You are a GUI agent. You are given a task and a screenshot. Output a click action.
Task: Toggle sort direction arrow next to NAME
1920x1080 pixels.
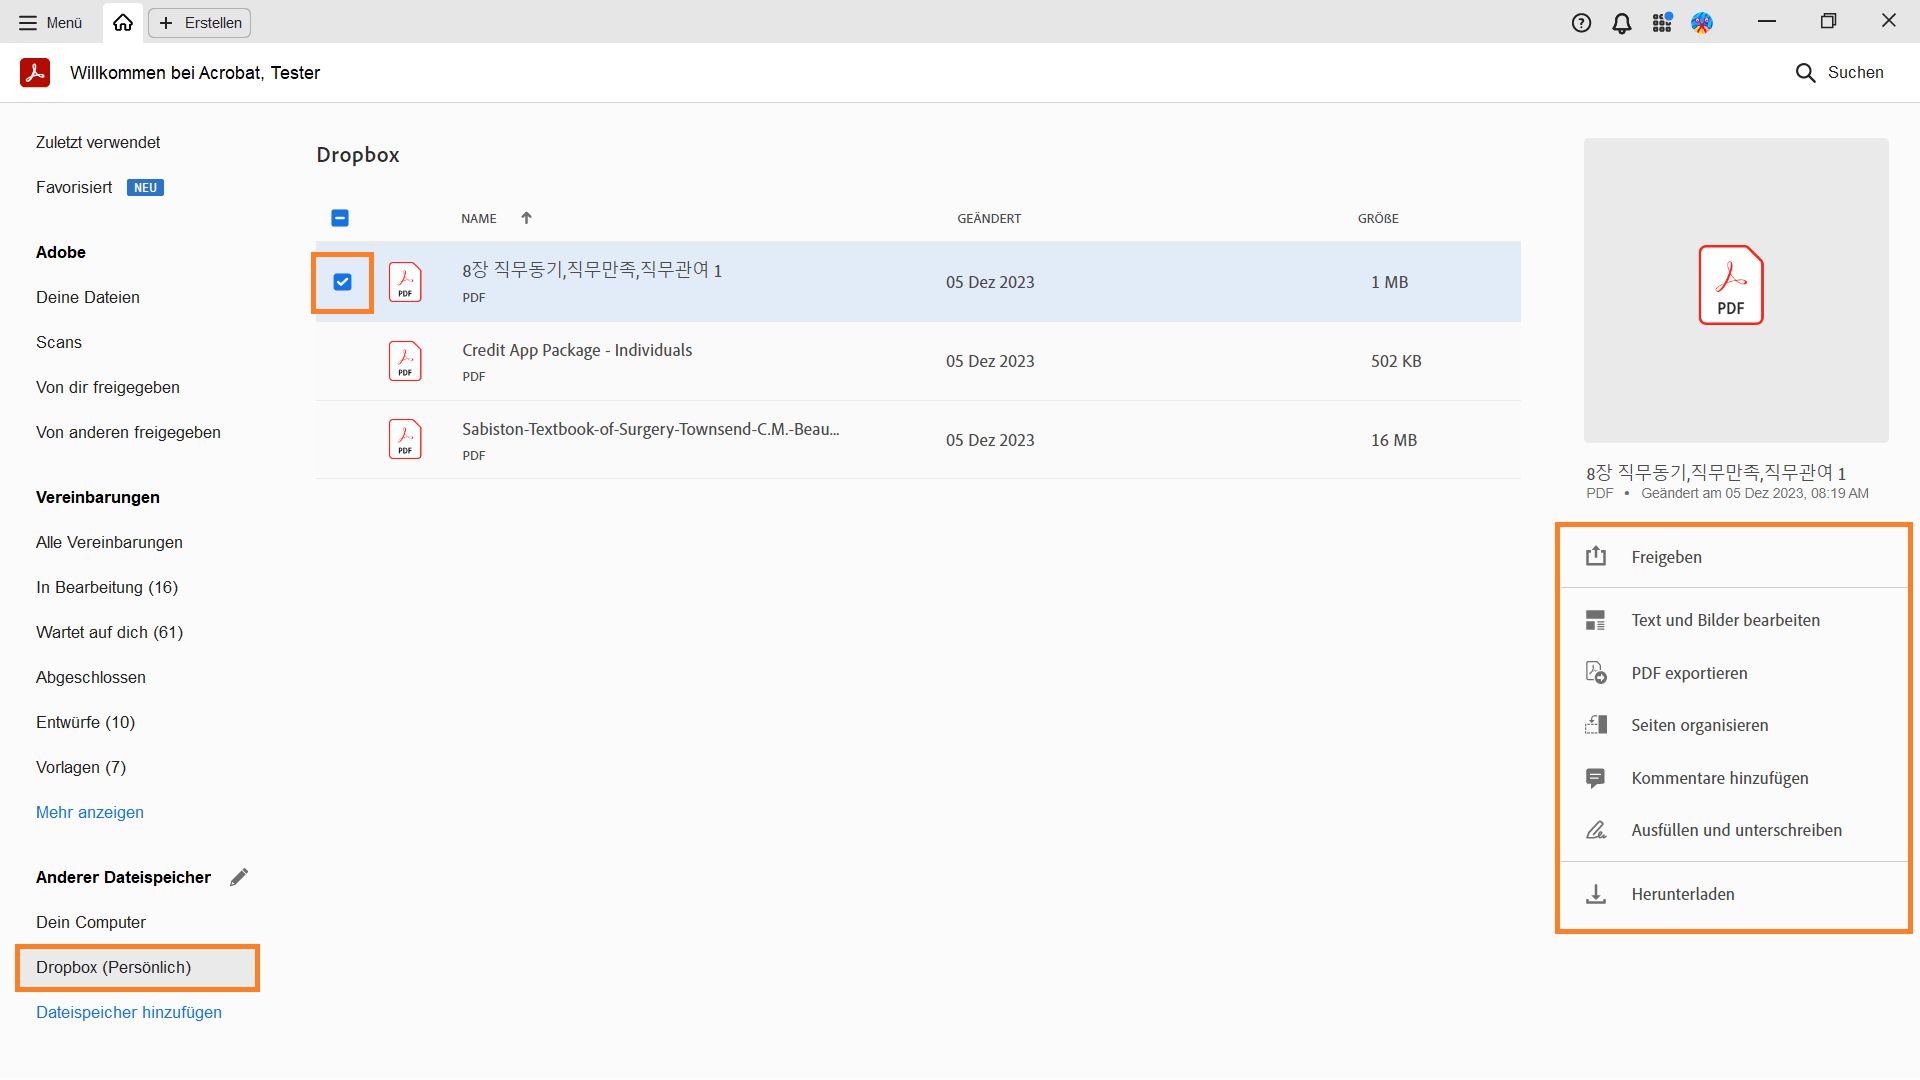pos(526,218)
